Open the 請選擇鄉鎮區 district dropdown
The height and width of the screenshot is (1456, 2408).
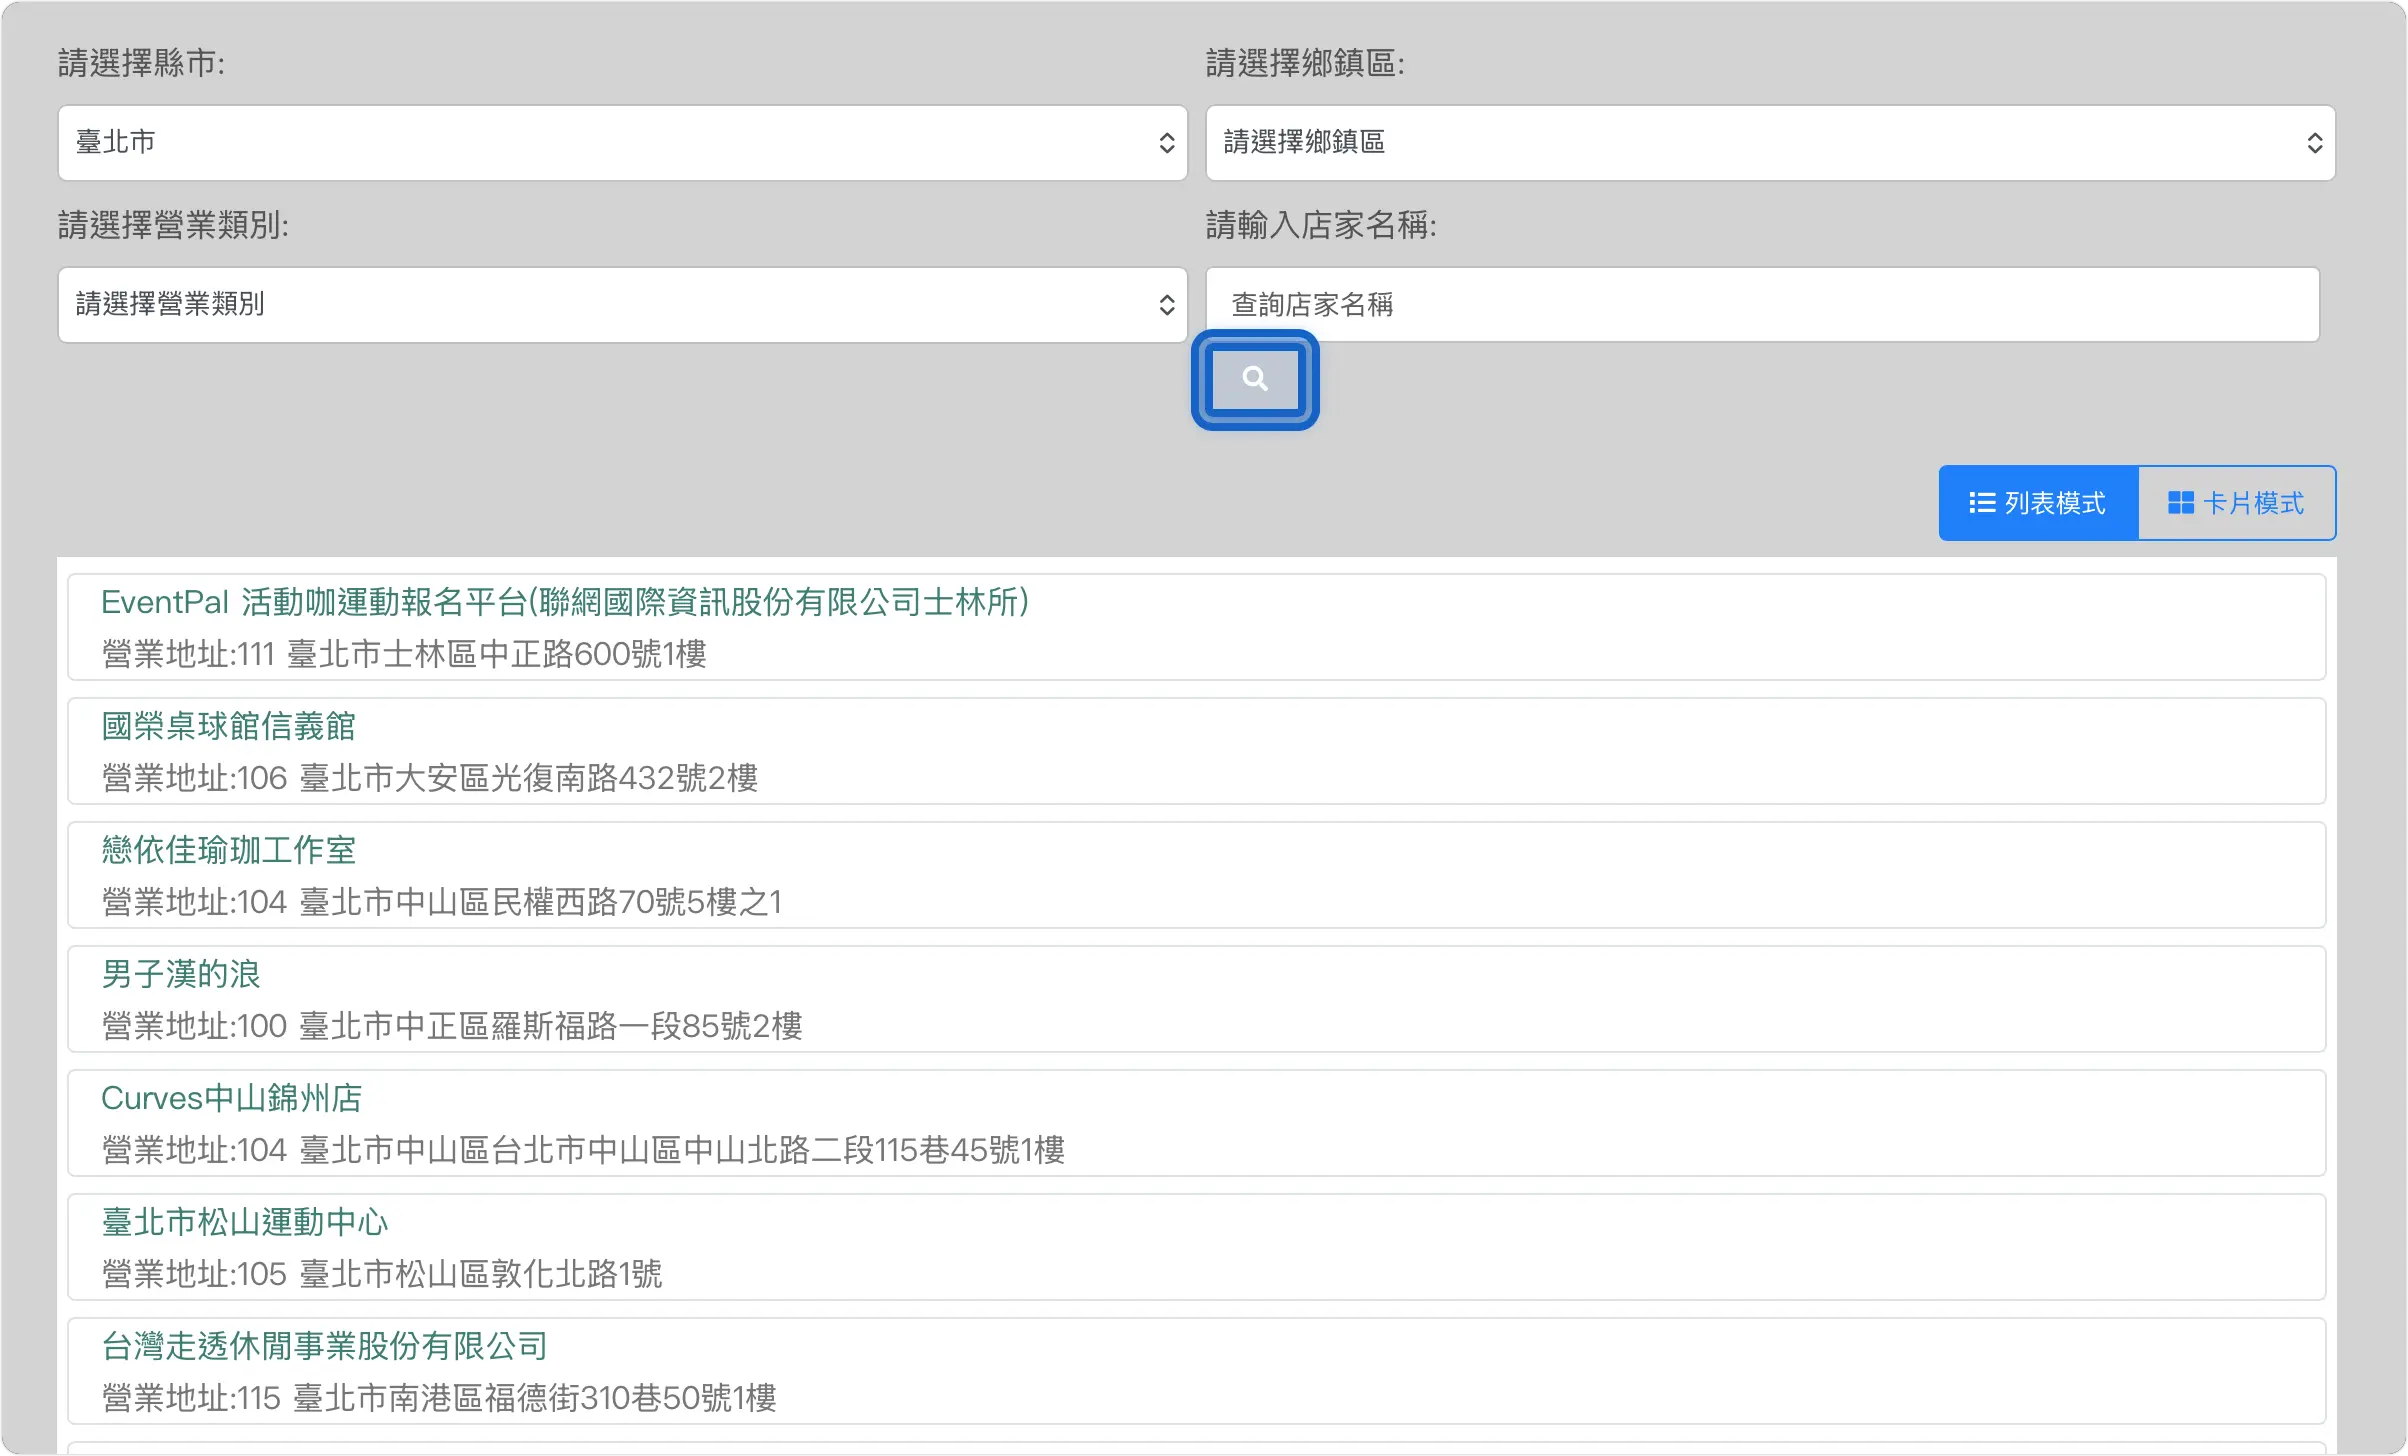(1770, 143)
